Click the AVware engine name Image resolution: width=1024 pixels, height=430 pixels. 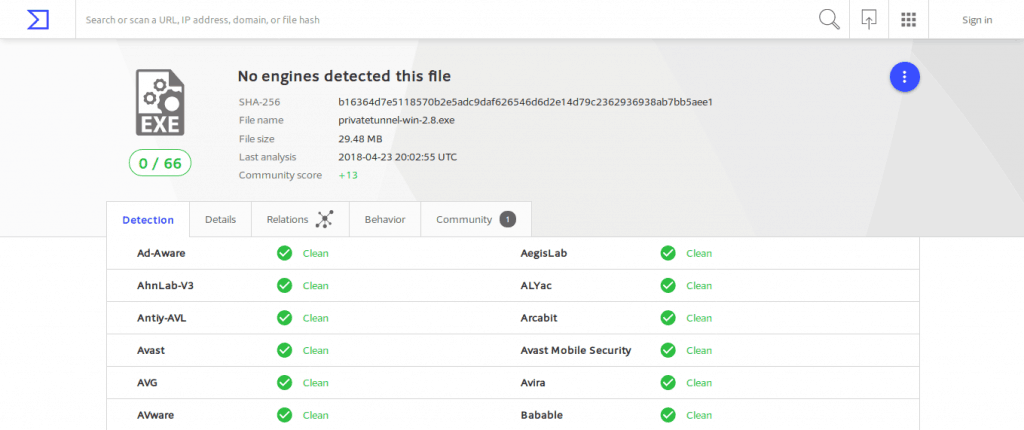(155, 415)
